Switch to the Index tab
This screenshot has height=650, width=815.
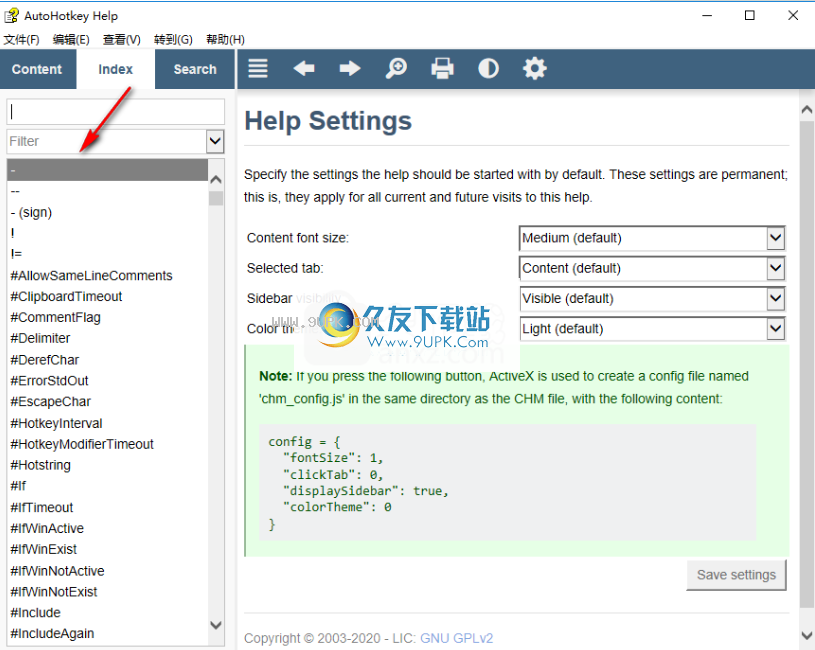coord(115,69)
